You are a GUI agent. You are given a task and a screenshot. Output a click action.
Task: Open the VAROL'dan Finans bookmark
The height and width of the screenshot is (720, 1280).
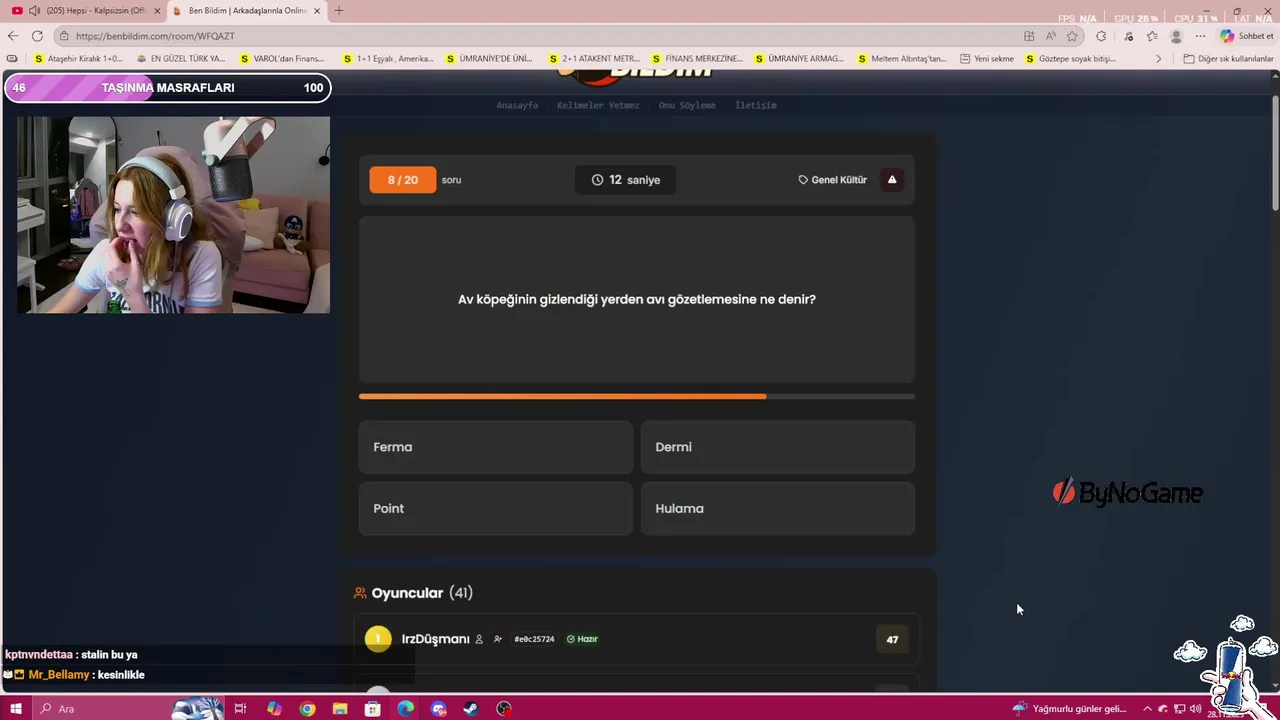pos(282,59)
